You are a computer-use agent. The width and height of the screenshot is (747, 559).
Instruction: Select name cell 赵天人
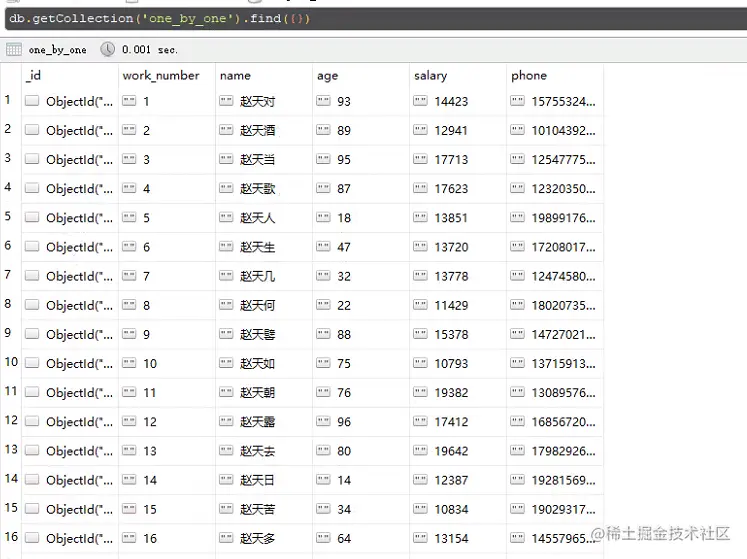click(x=258, y=218)
